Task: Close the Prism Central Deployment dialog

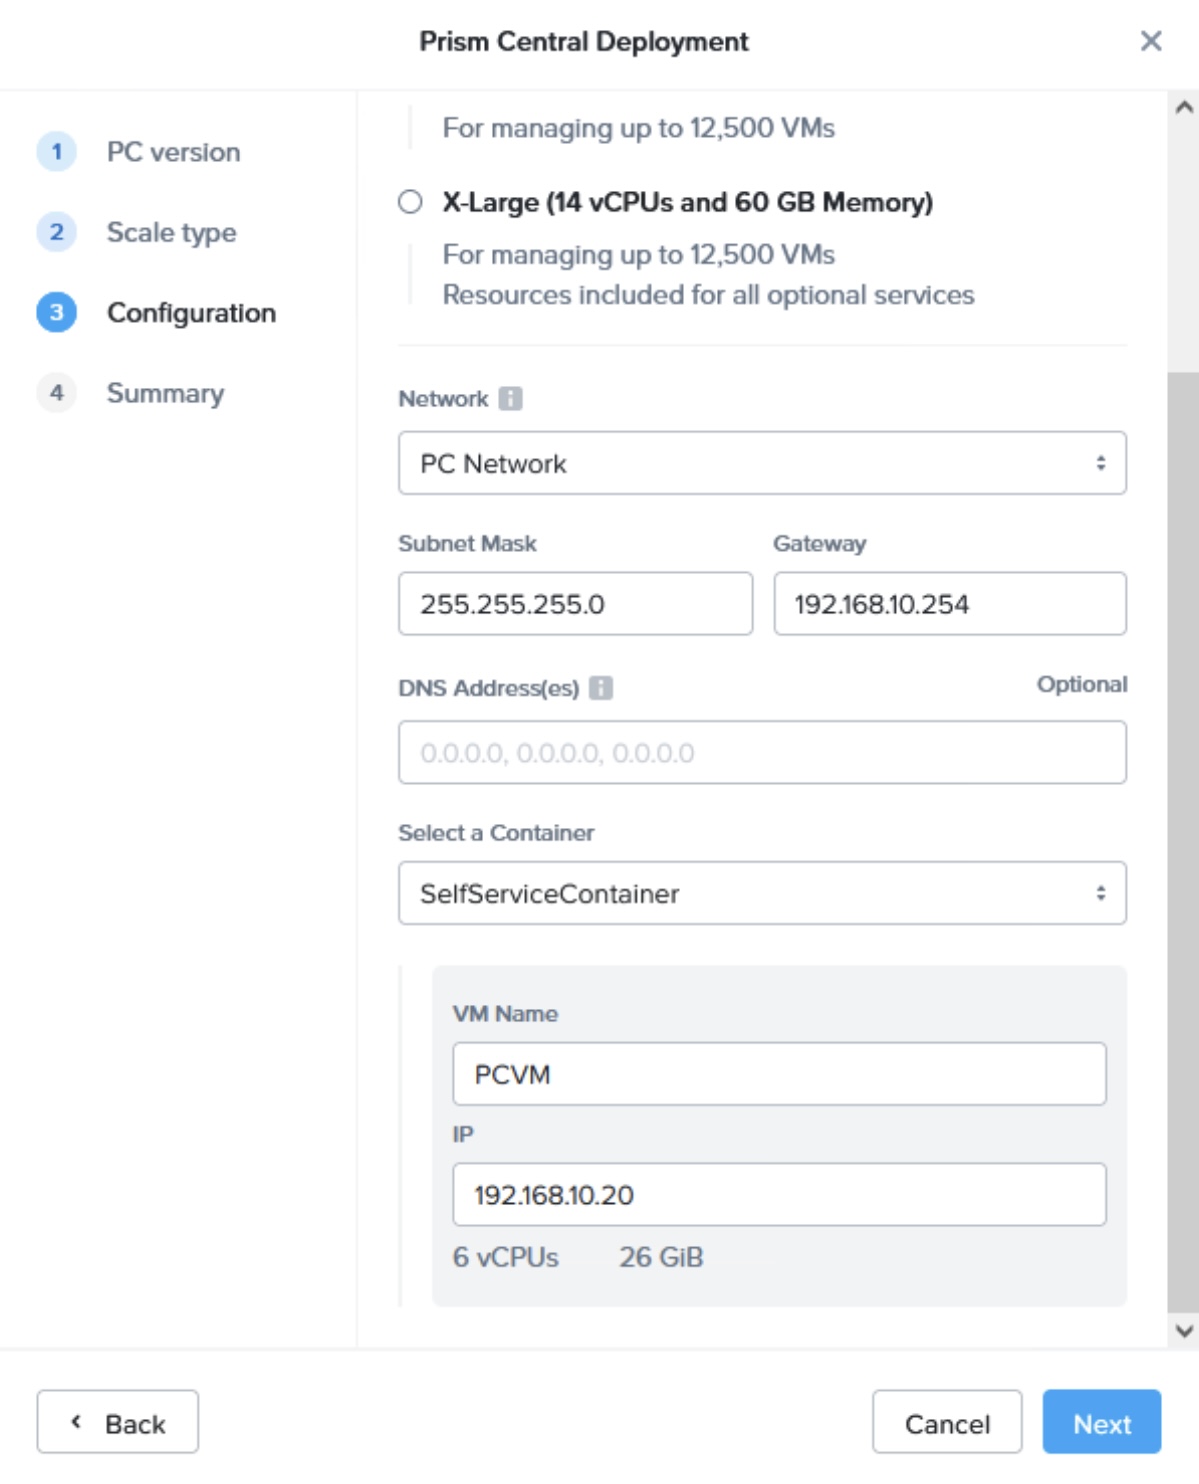Action: coord(1150,41)
